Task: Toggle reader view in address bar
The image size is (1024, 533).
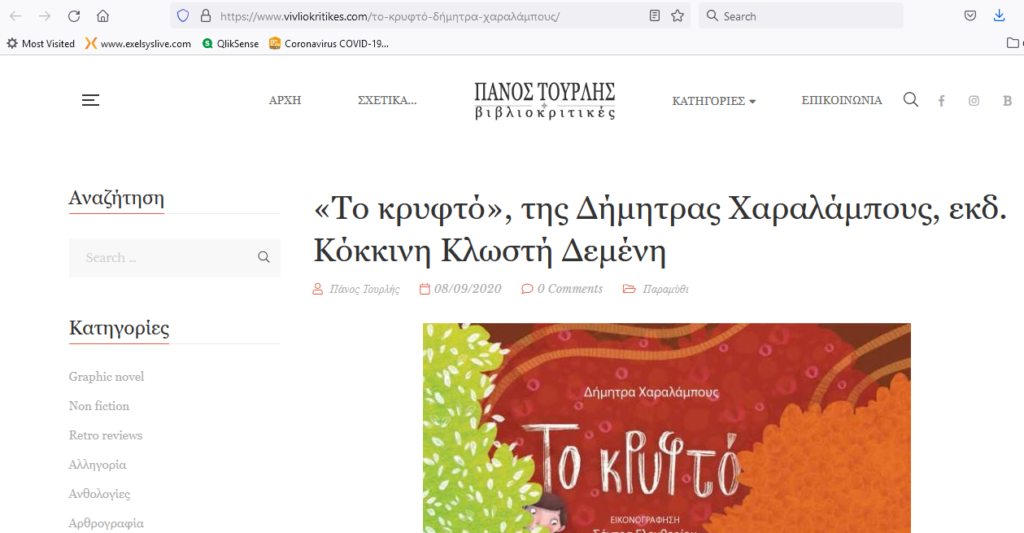Action: pos(654,16)
